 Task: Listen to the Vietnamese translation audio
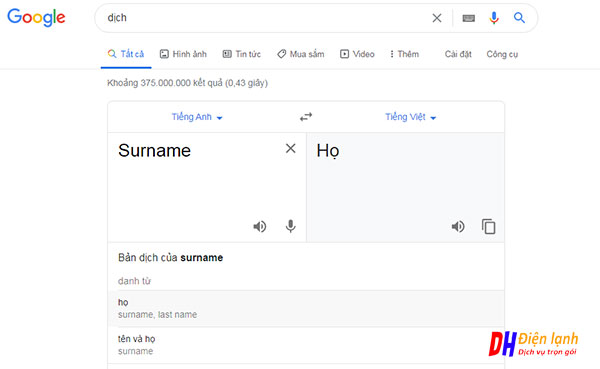click(x=458, y=227)
